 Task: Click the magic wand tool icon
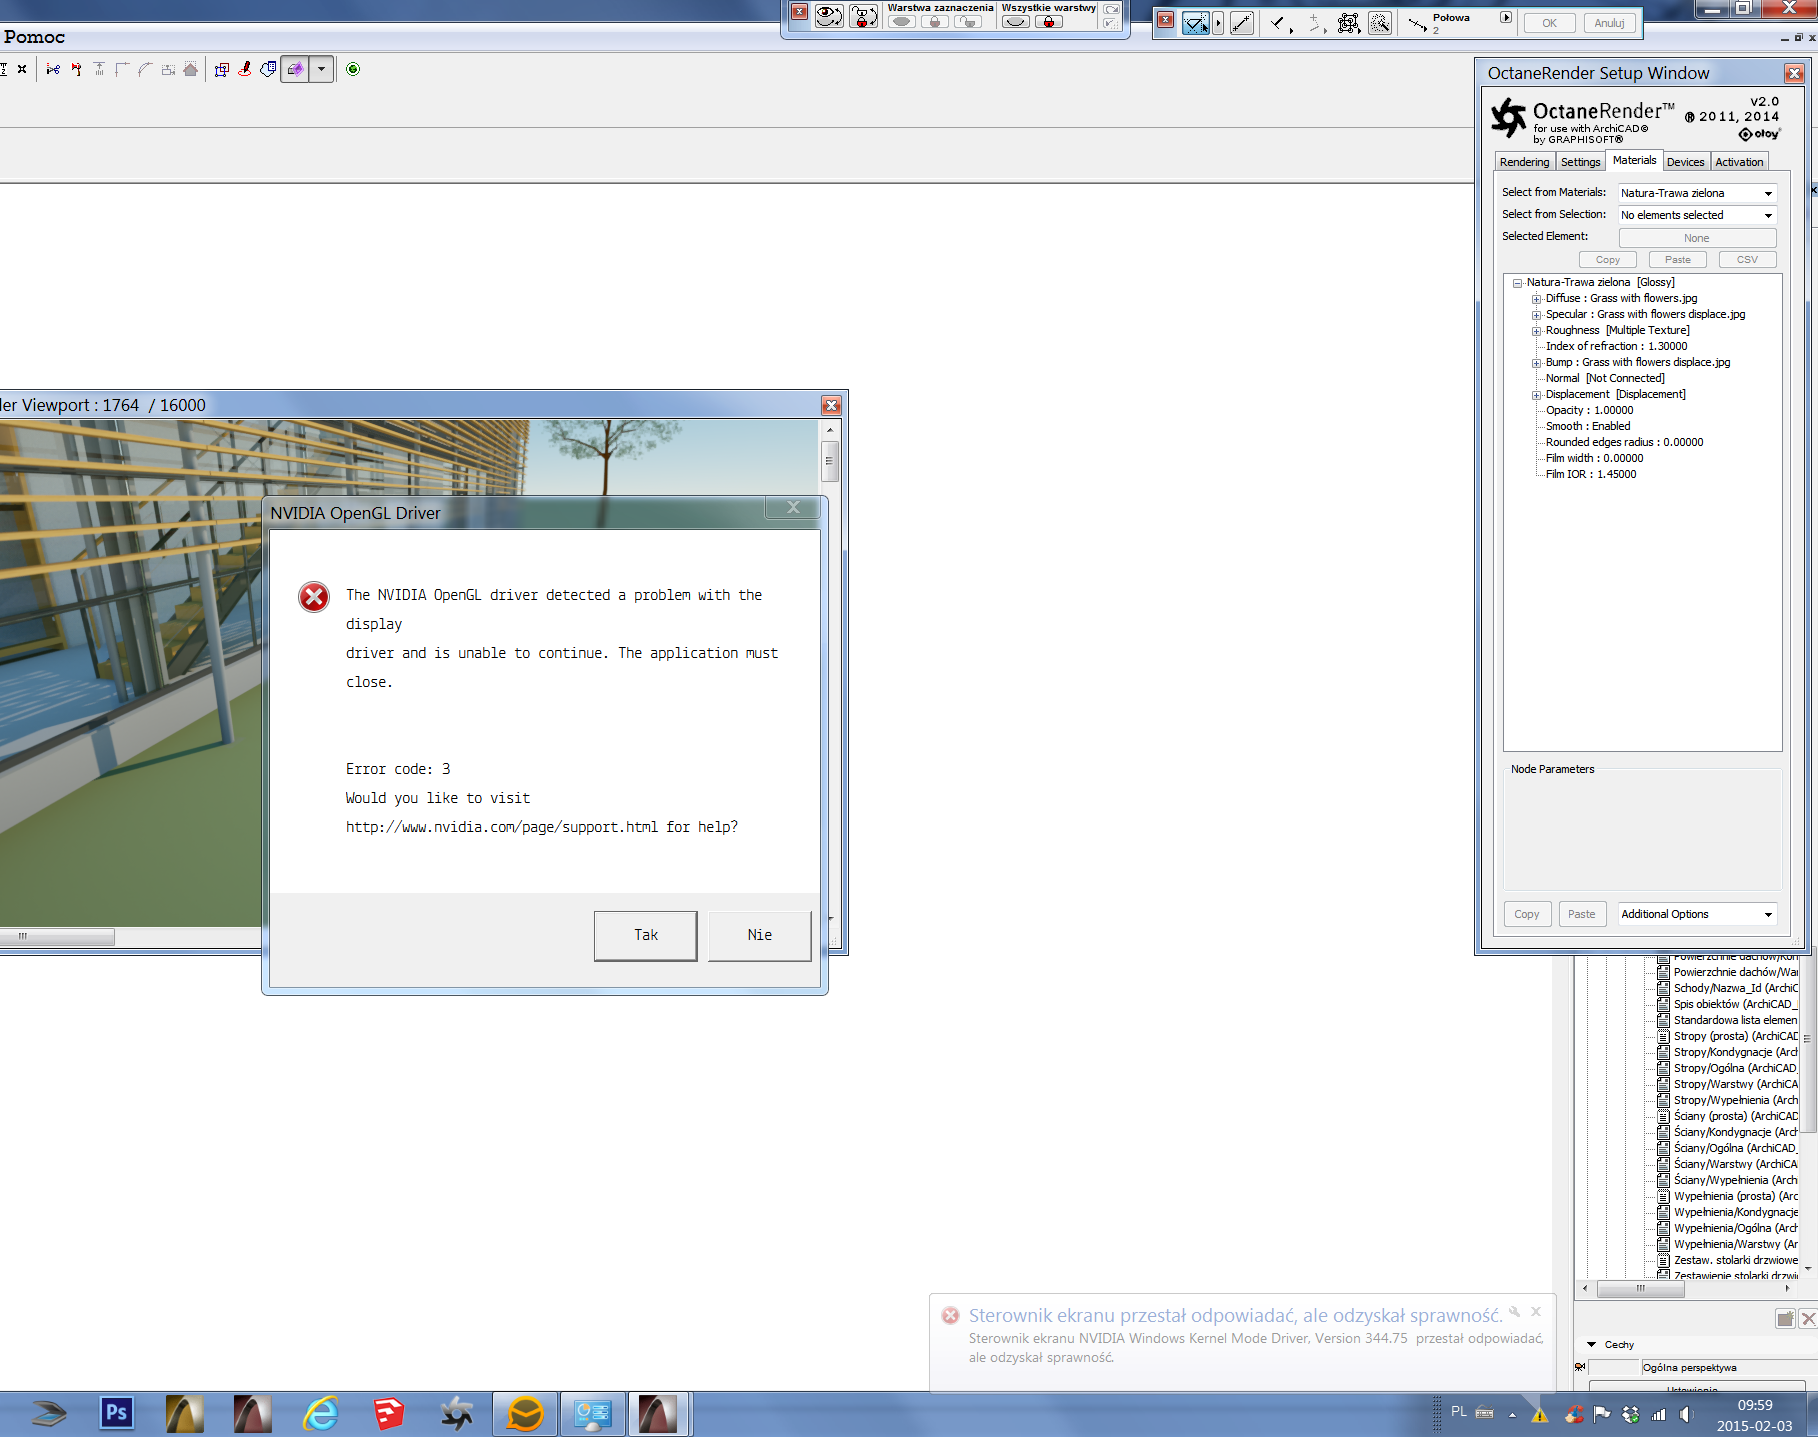point(1380,23)
